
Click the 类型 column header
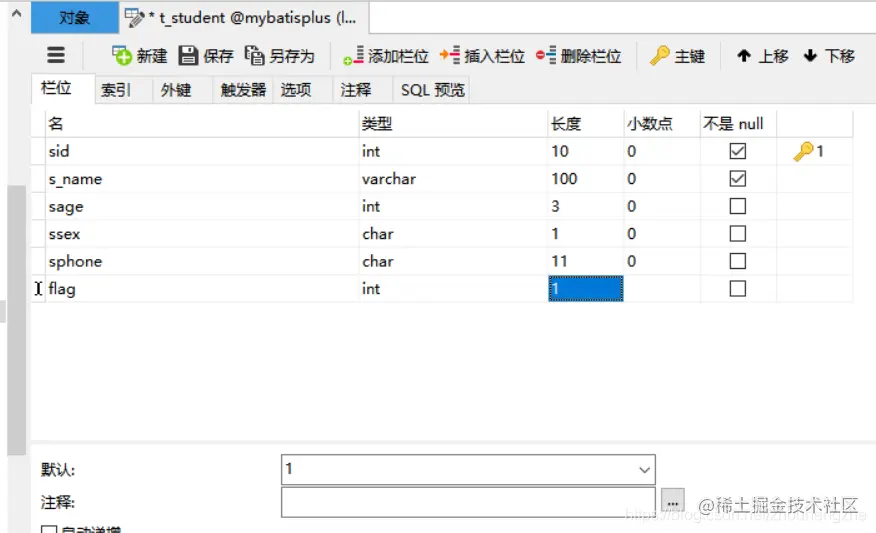[453, 123]
